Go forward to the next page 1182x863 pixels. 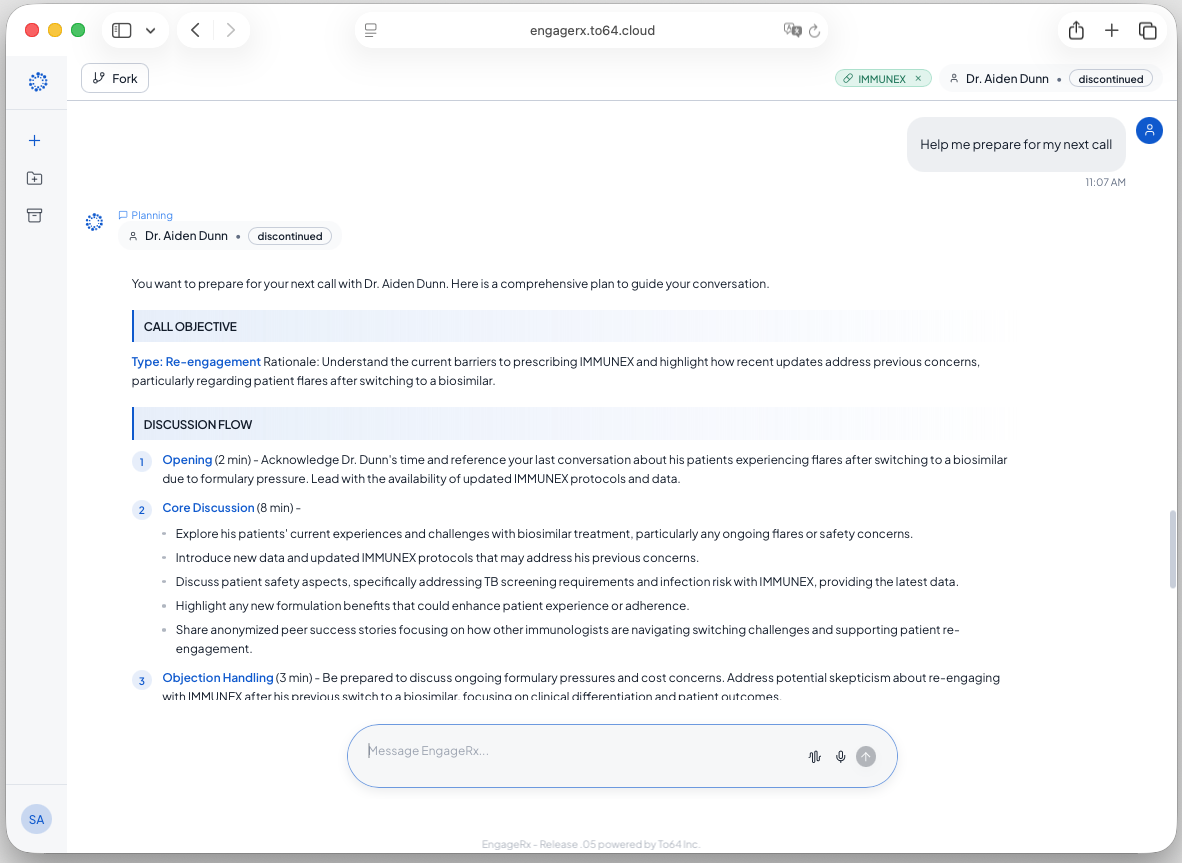231,30
